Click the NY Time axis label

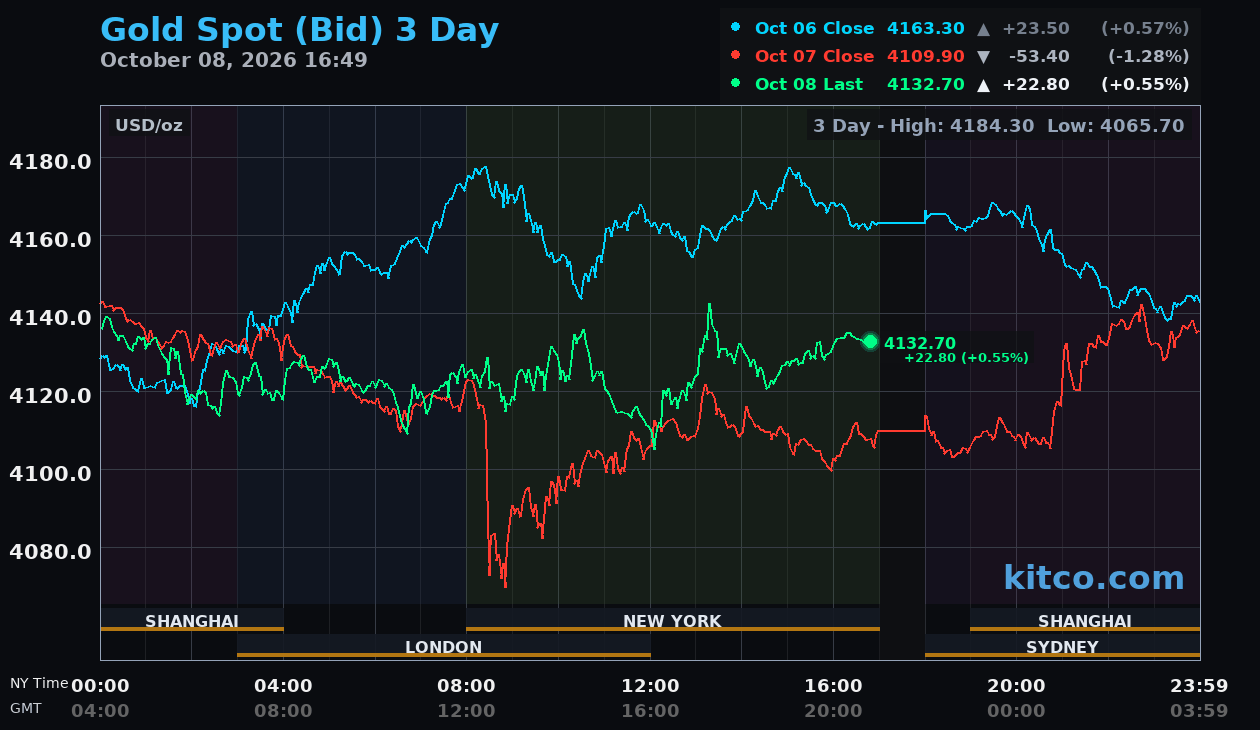[39, 683]
